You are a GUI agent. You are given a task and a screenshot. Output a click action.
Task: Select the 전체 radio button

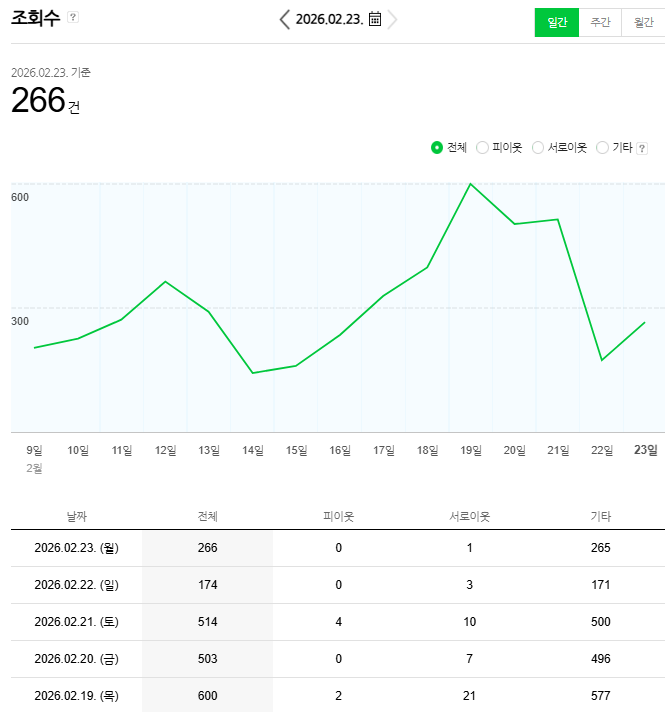pyautogui.click(x=437, y=148)
